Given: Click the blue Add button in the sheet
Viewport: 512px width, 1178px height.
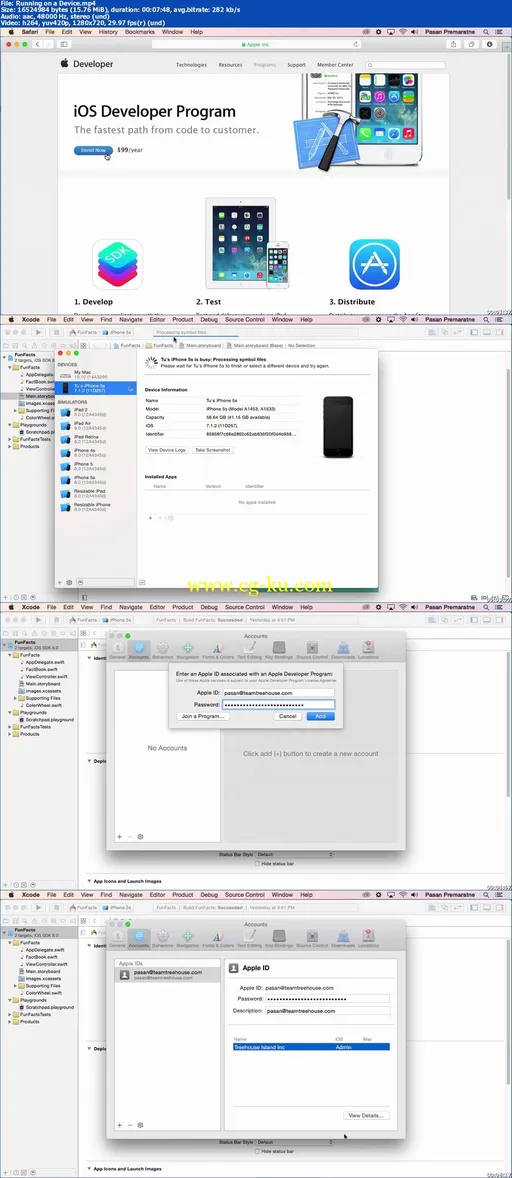Looking at the screenshot, I should [321, 717].
